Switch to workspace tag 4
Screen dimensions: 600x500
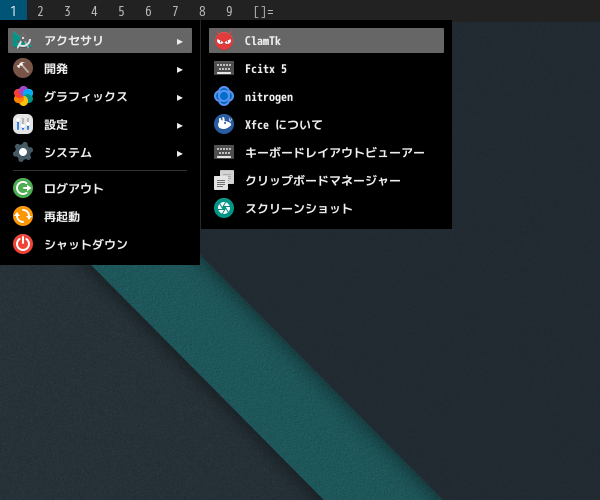coord(94,11)
